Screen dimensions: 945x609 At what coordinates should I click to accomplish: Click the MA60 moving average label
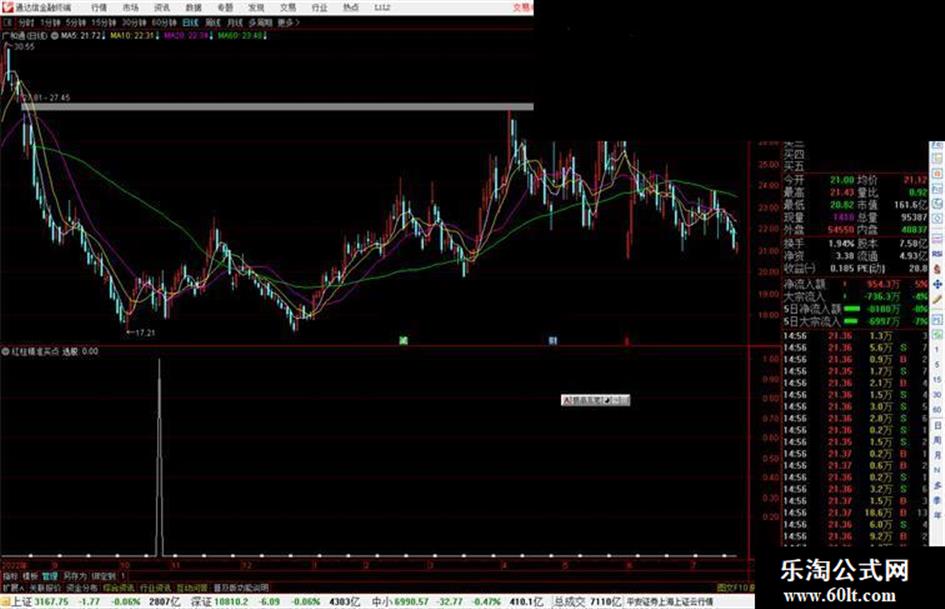[240, 36]
